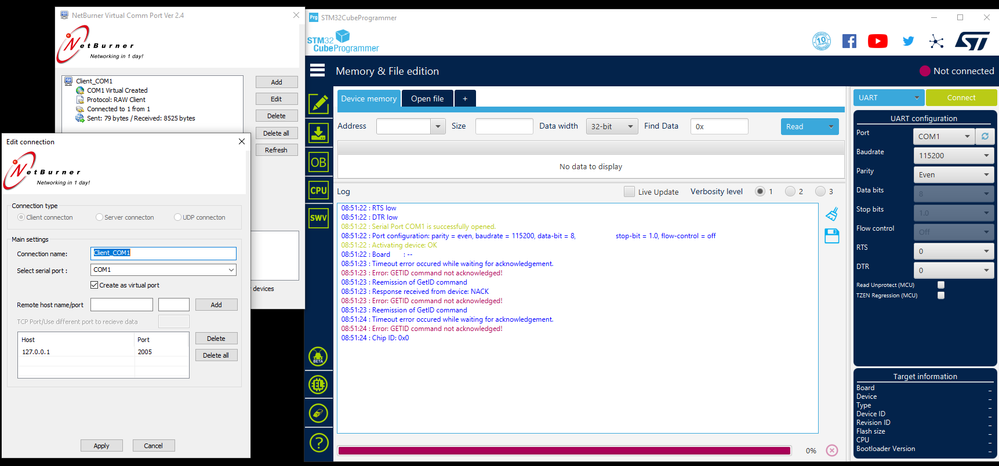Open the UART interface dropdown

(889, 98)
